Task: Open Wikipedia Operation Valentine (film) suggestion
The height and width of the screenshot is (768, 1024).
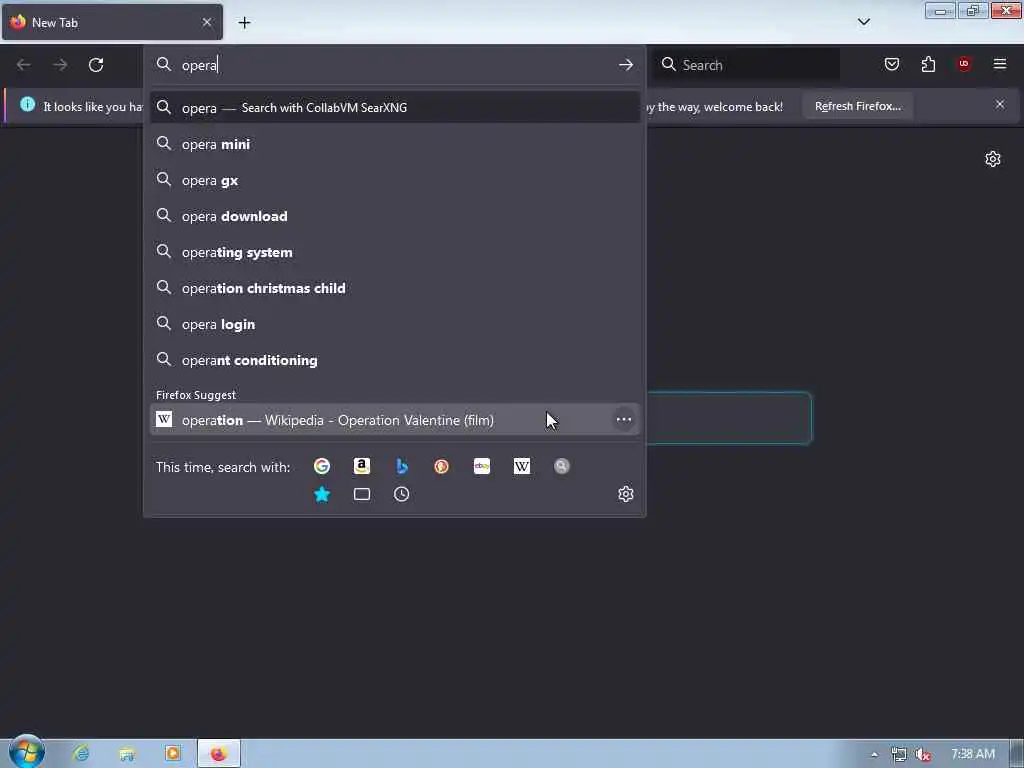Action: click(x=394, y=419)
